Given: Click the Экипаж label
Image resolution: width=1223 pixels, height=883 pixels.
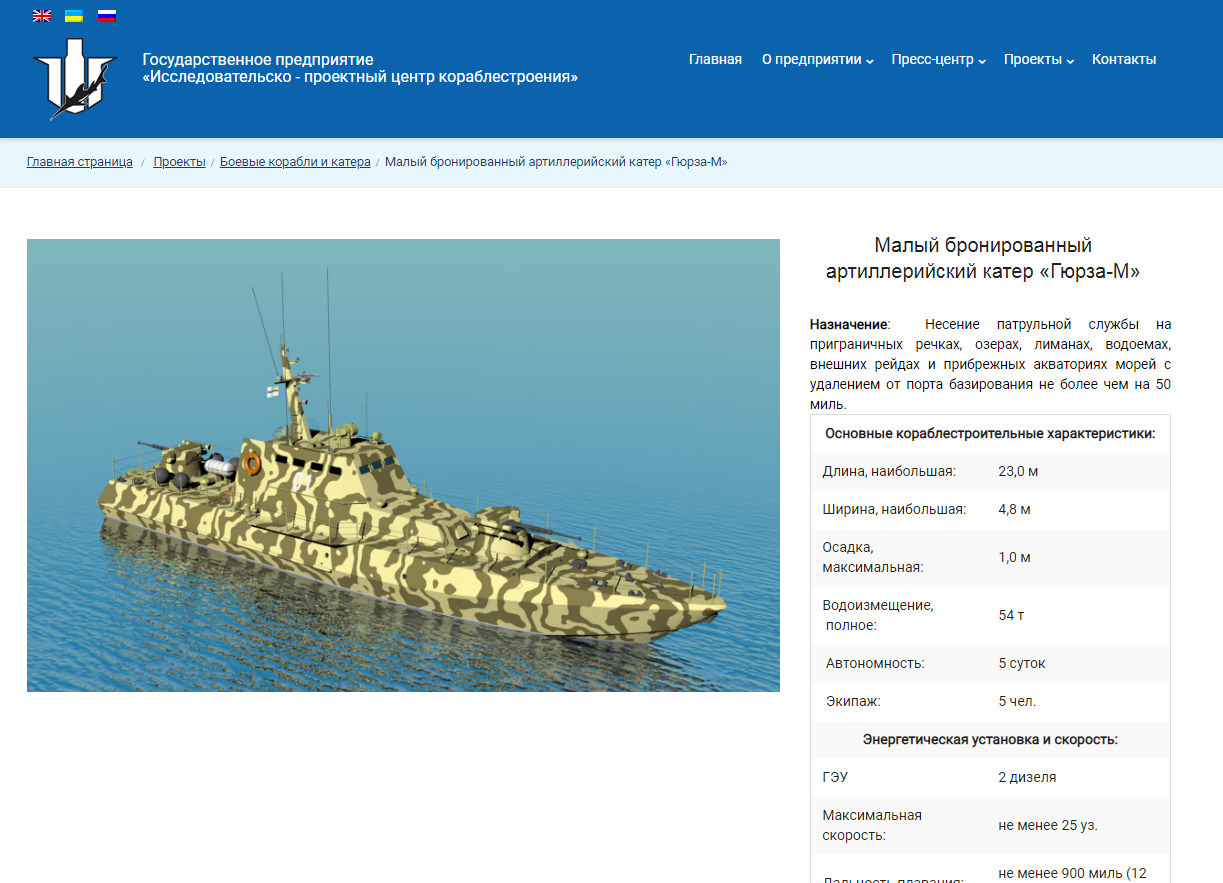Looking at the screenshot, I should (x=853, y=701).
